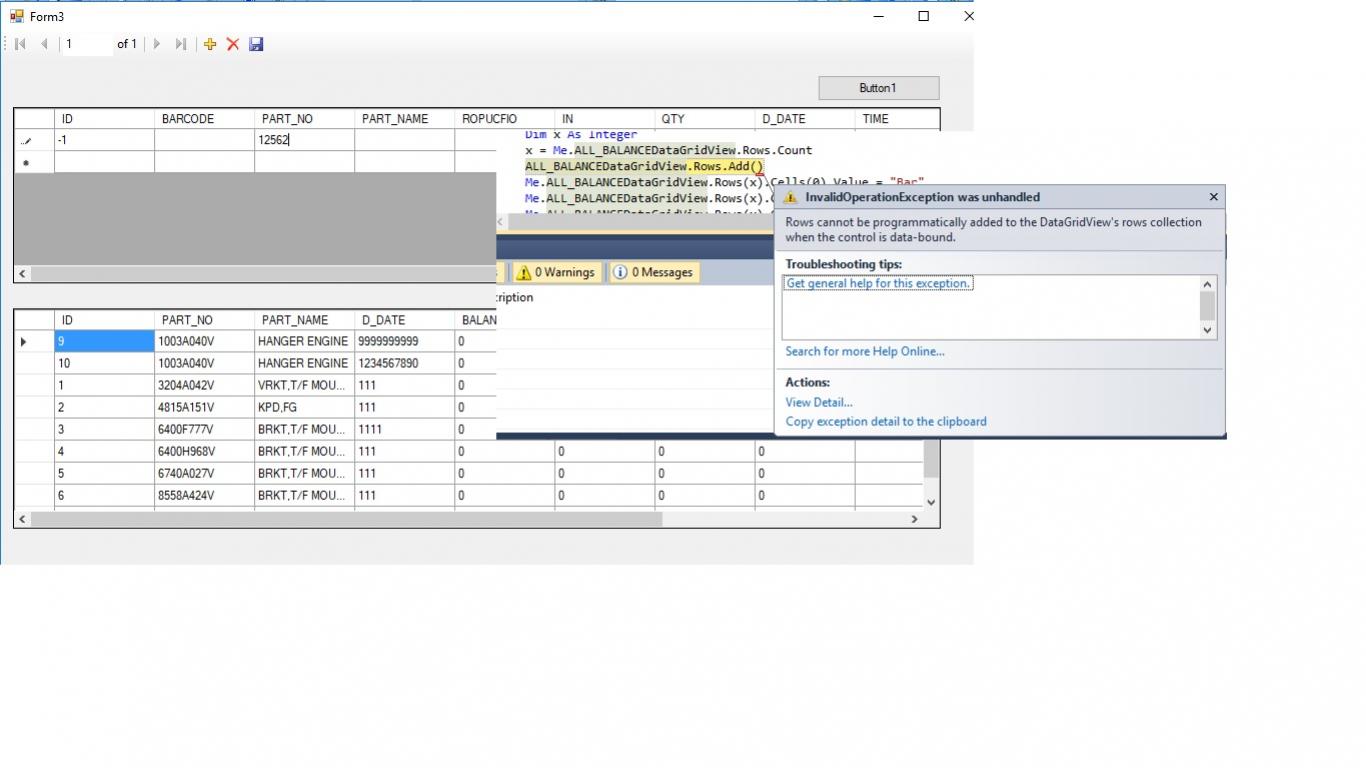This screenshot has width=1366, height=768.
Task: Open Get general help for this exception link
Action: (878, 283)
